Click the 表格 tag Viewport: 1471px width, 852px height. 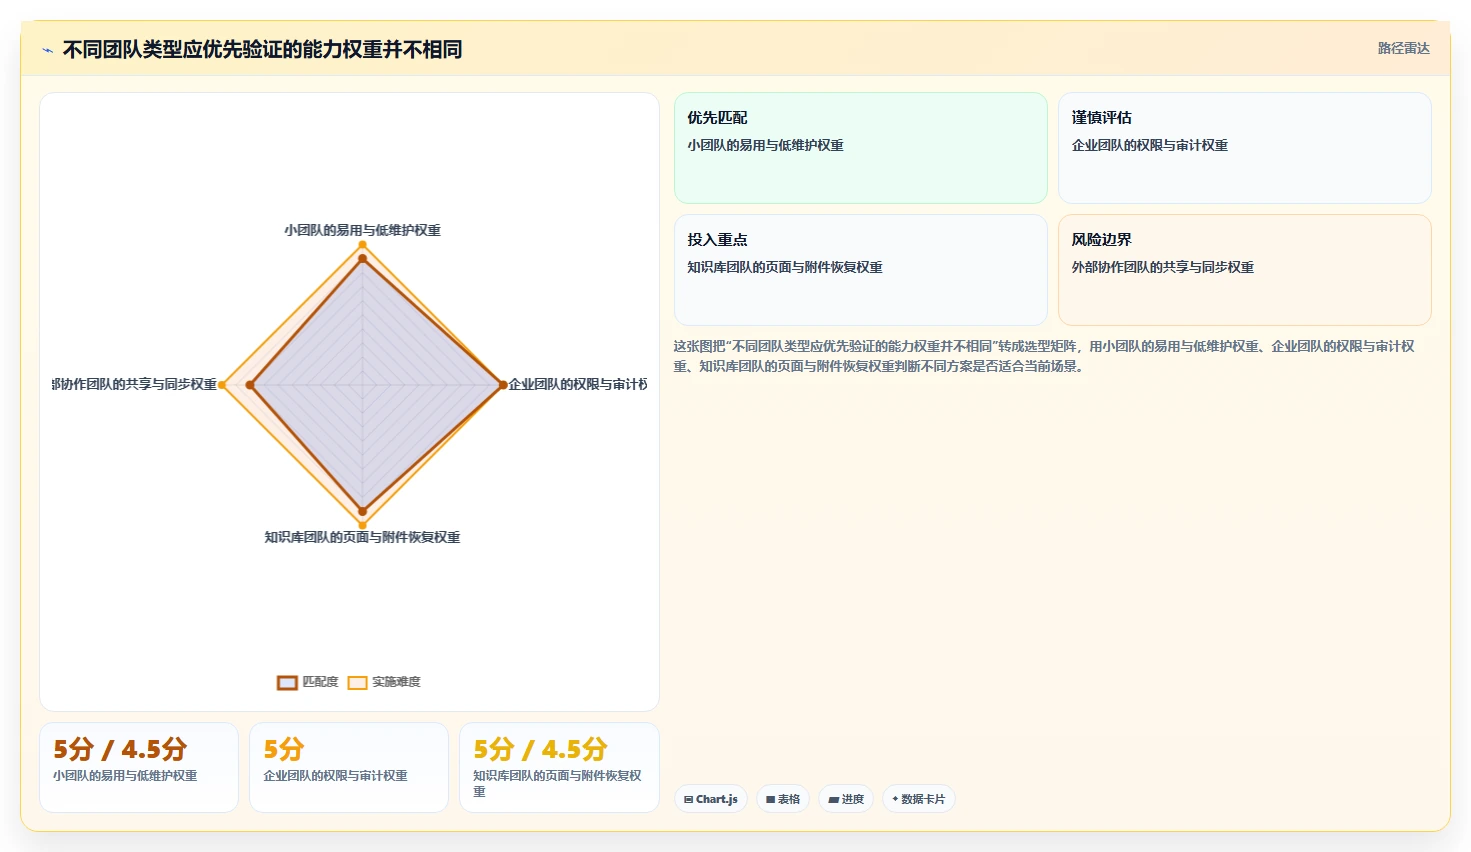pos(783,799)
